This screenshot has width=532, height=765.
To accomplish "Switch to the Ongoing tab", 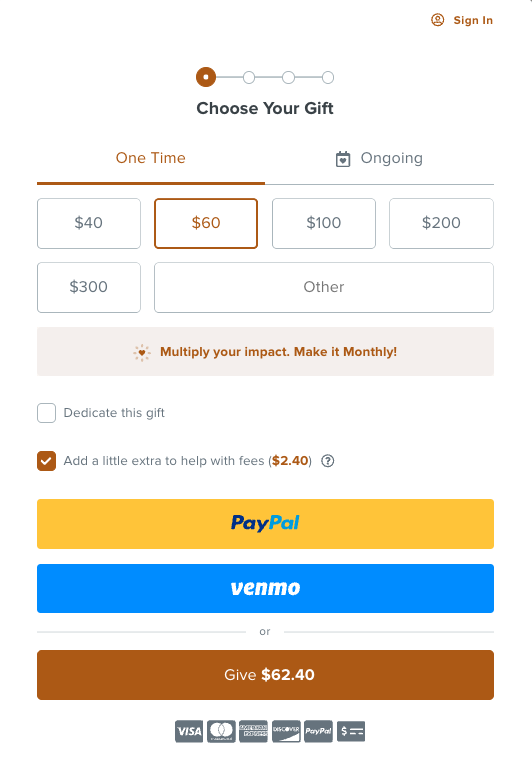I will (379, 159).
